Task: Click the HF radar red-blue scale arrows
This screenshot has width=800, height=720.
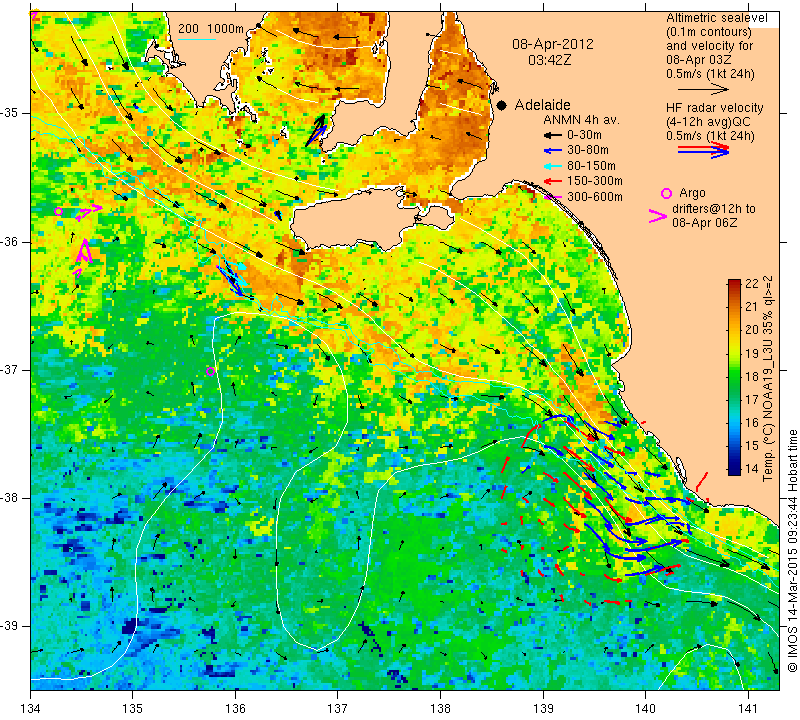Action: pyautogui.click(x=703, y=150)
